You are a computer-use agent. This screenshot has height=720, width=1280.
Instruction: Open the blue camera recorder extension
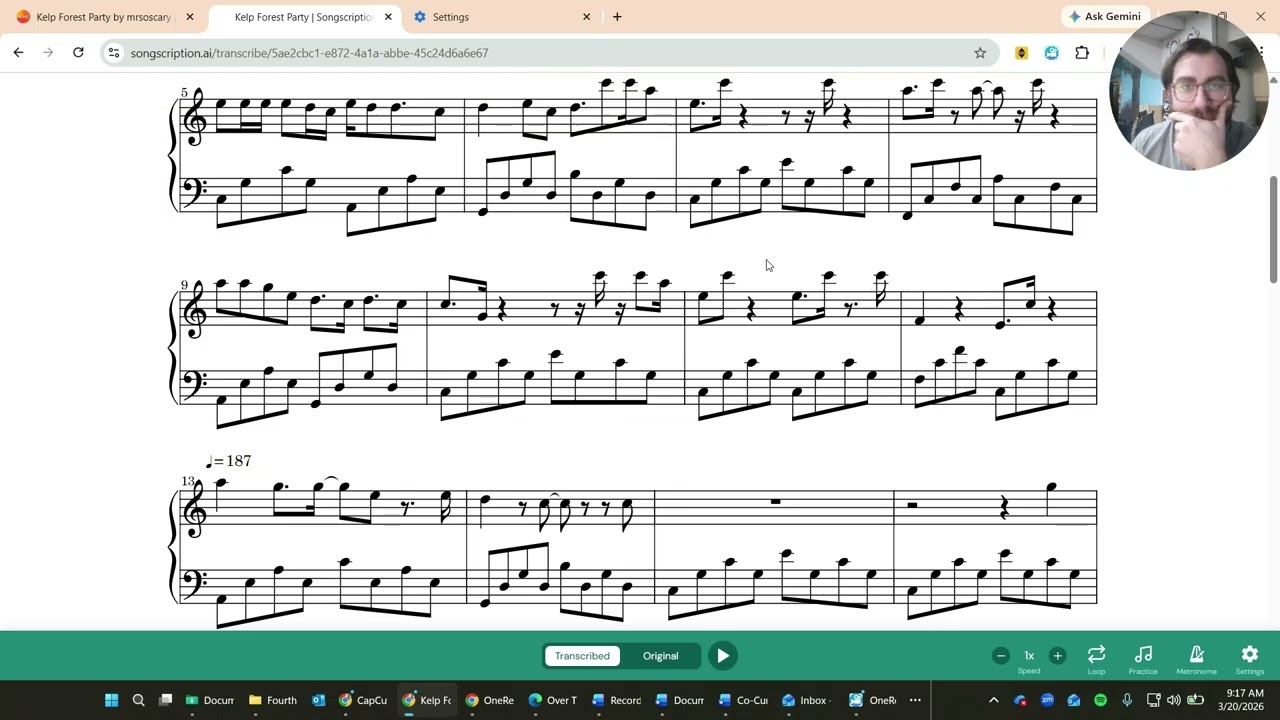click(1051, 53)
